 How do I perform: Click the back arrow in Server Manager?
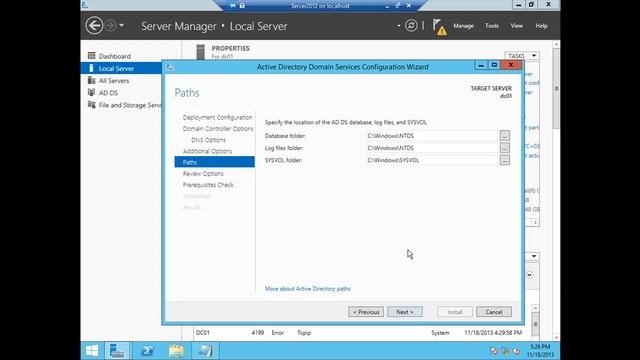pyautogui.click(x=94, y=26)
